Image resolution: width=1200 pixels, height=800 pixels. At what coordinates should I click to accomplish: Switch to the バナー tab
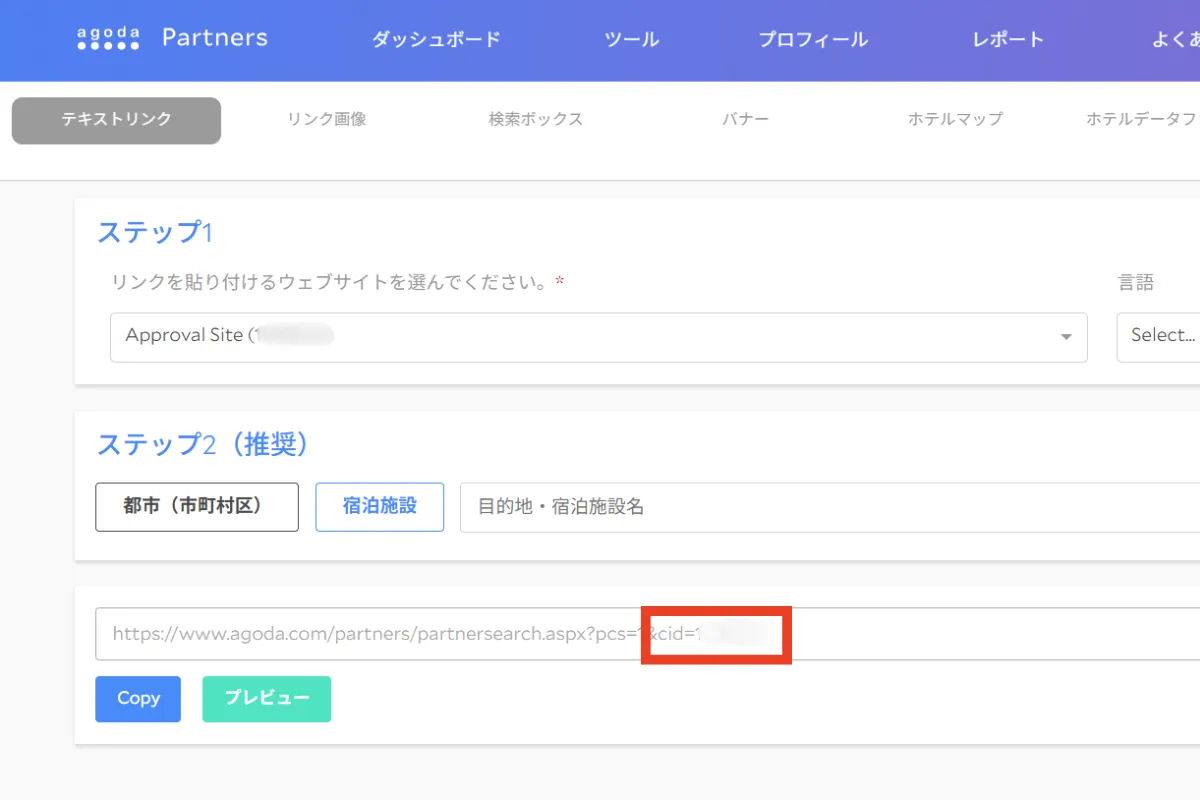tap(745, 118)
